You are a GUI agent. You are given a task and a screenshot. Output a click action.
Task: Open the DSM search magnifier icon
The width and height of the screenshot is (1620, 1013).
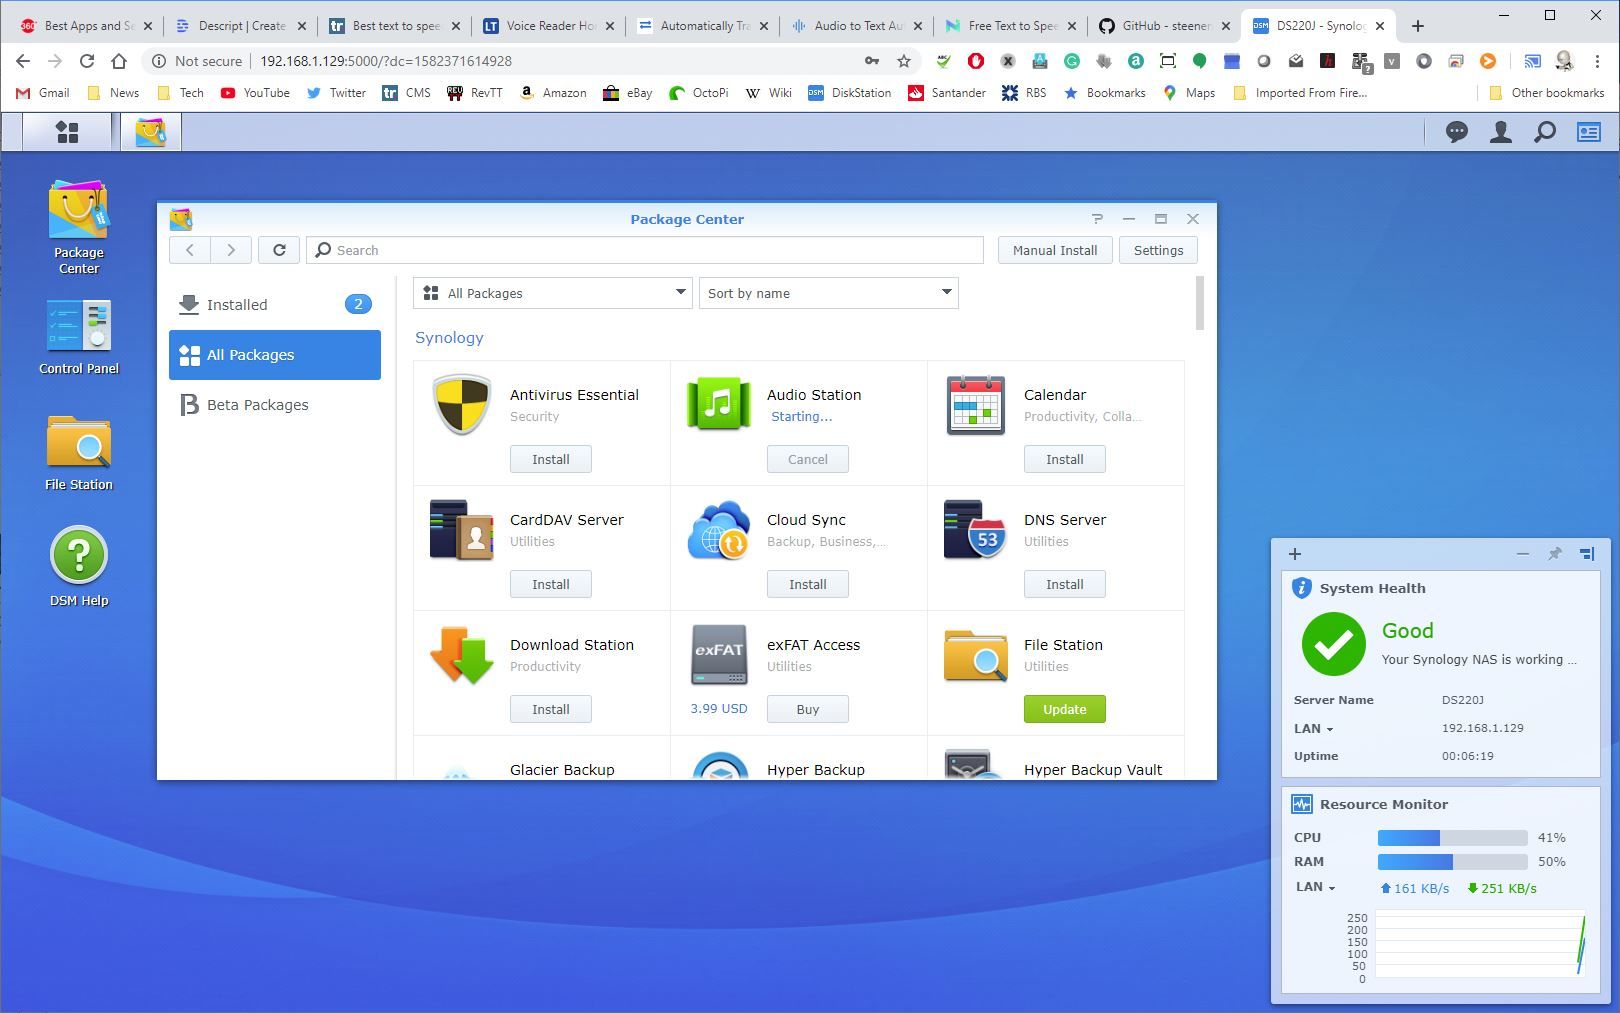[1545, 131]
